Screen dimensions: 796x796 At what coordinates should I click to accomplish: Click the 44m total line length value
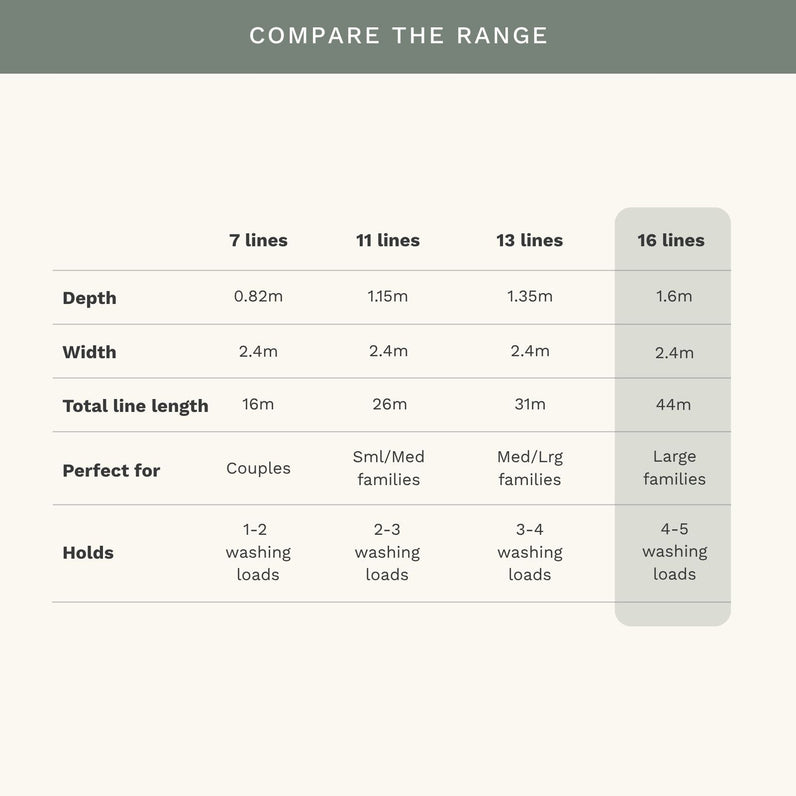coord(673,405)
